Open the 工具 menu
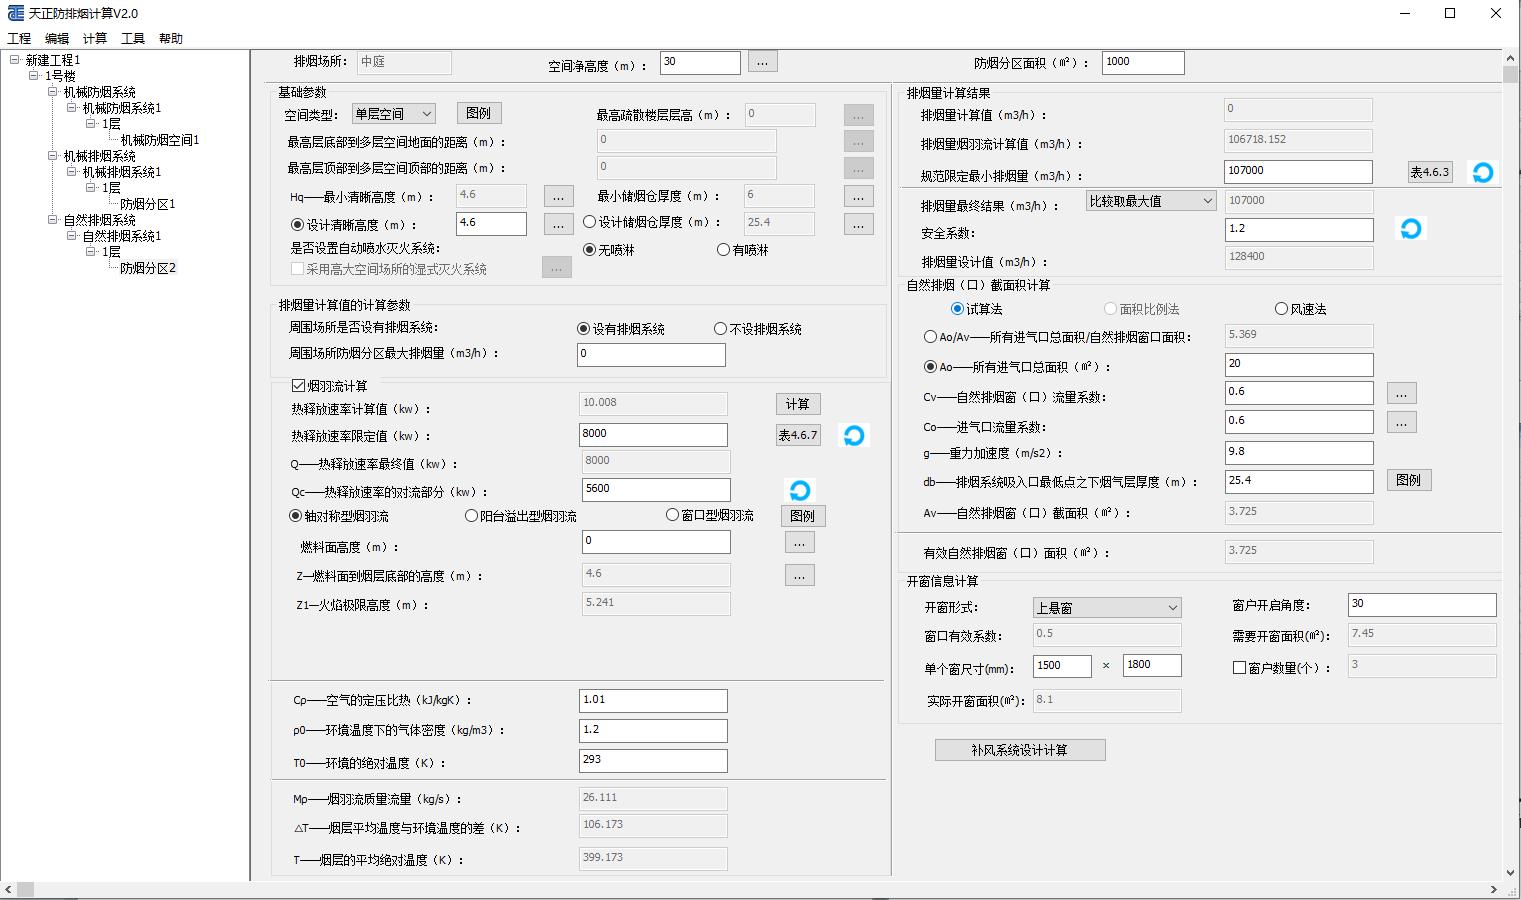1521x900 pixels. point(133,39)
